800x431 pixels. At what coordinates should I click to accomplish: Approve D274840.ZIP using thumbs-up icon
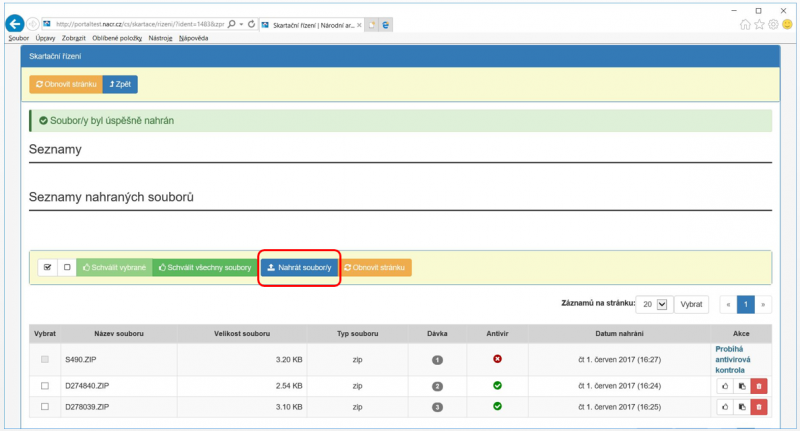coord(722,385)
